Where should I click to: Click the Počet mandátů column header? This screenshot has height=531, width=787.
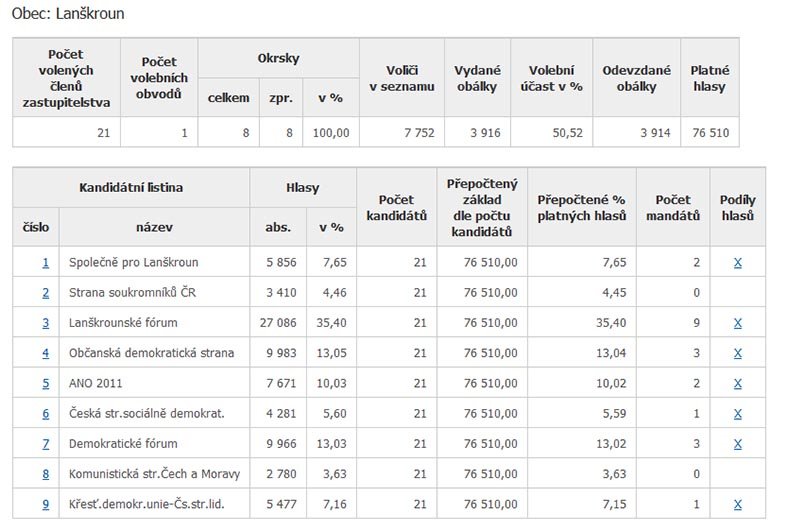(673, 207)
